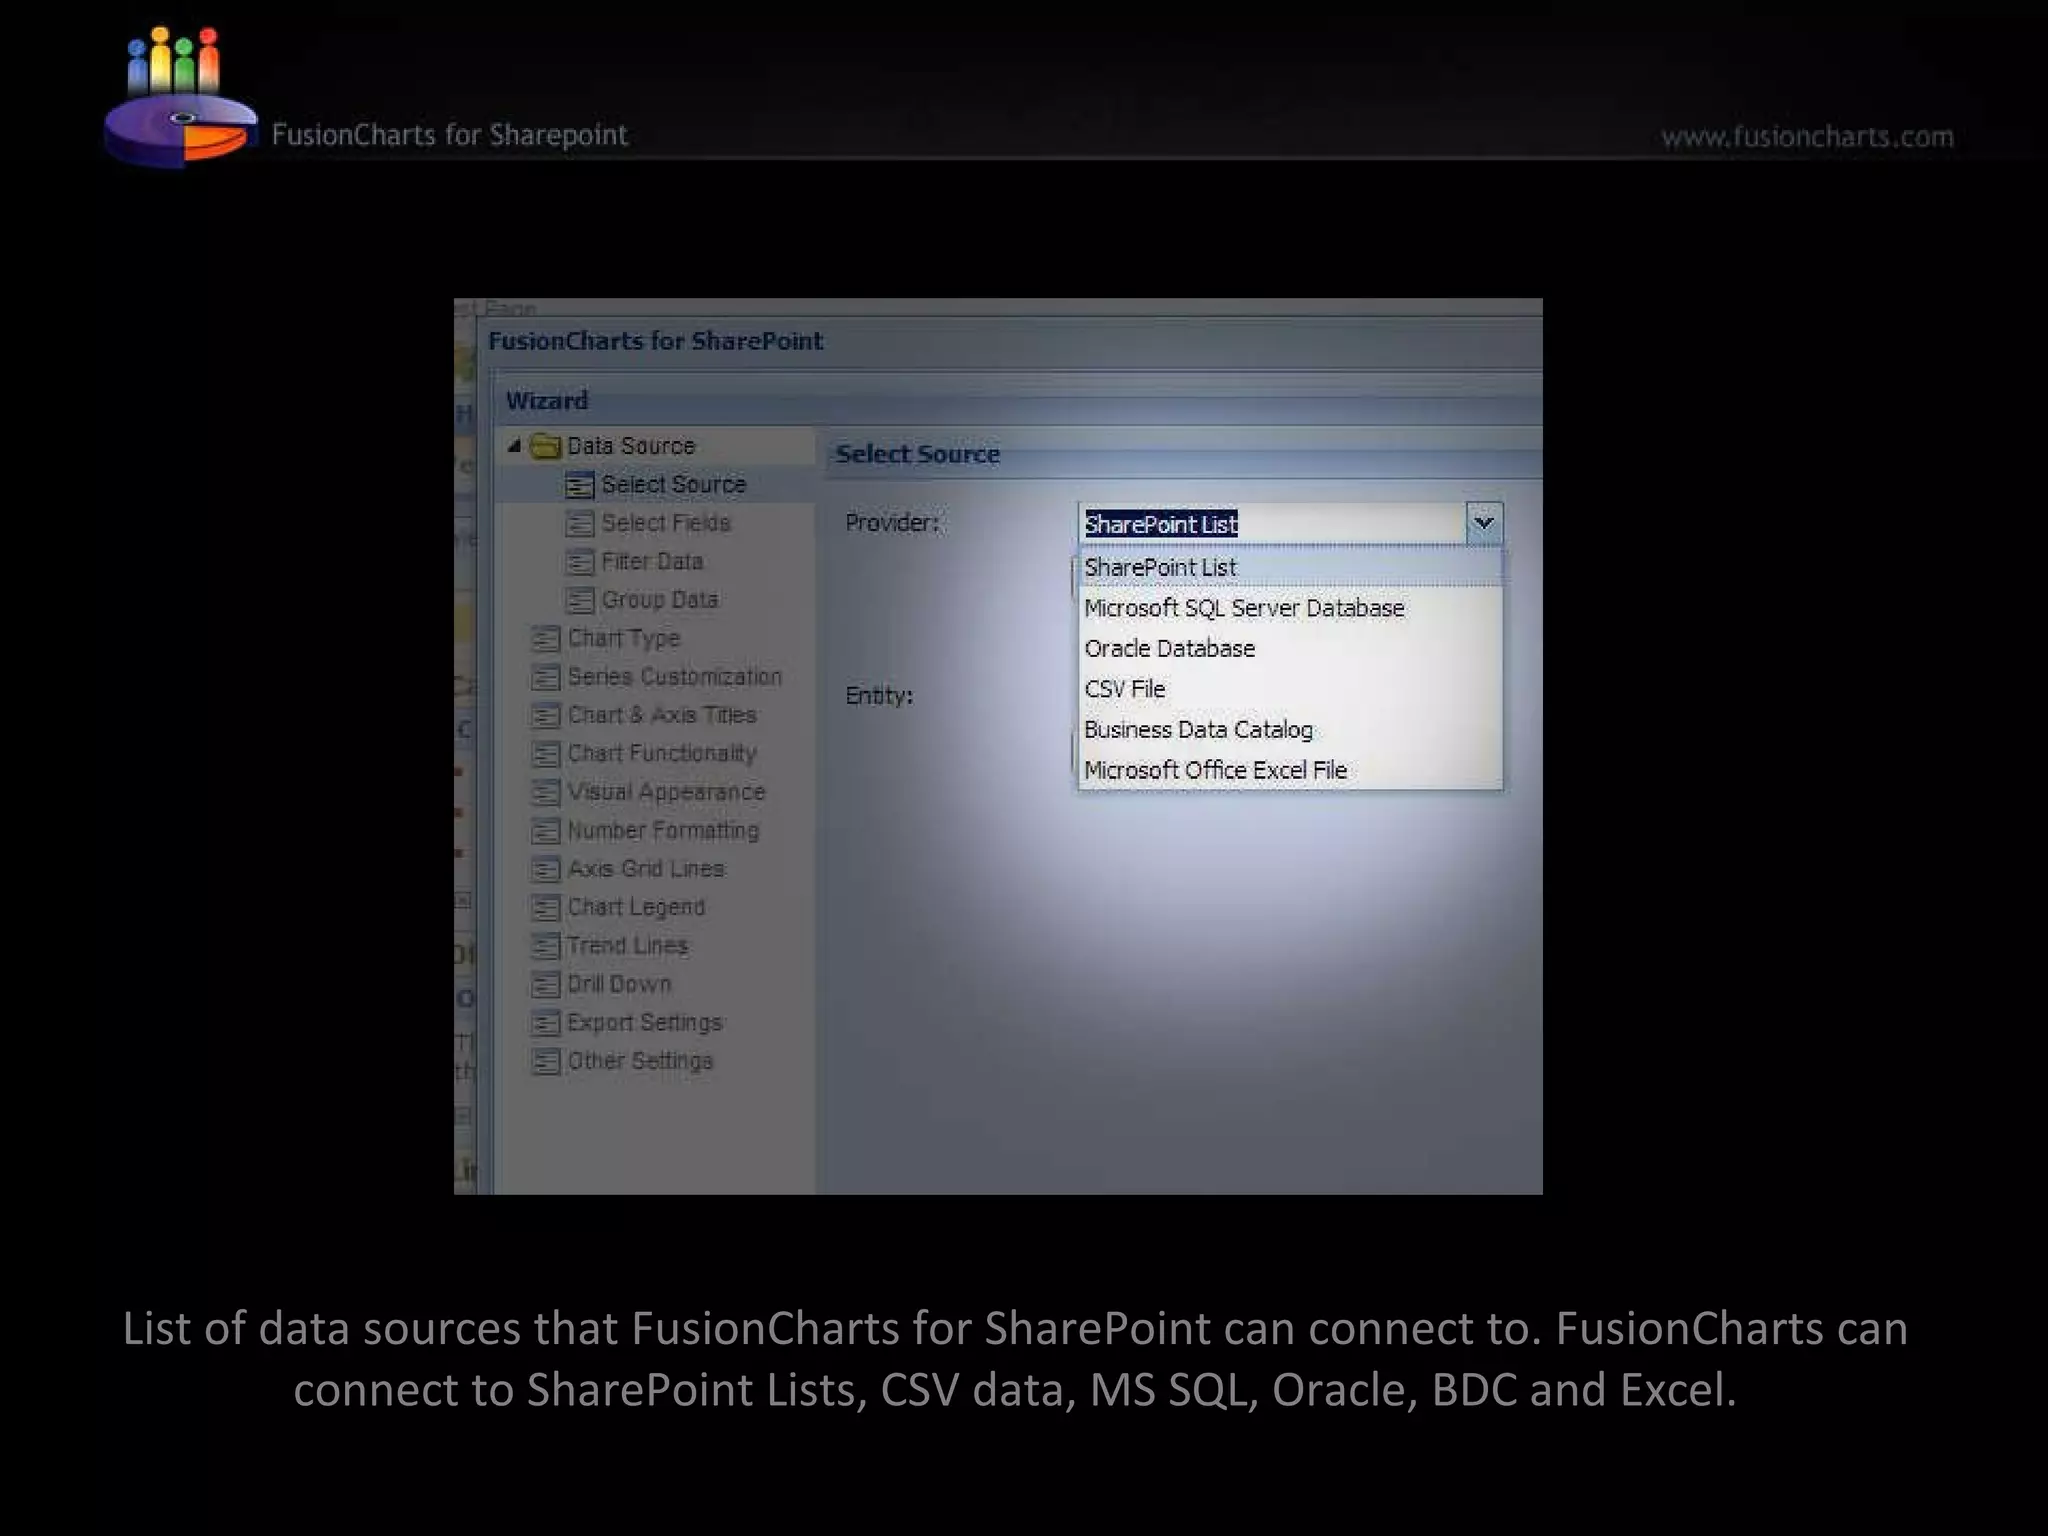This screenshot has width=2048, height=1536.
Task: Click the Provider combo box field
Action: click(x=1272, y=523)
